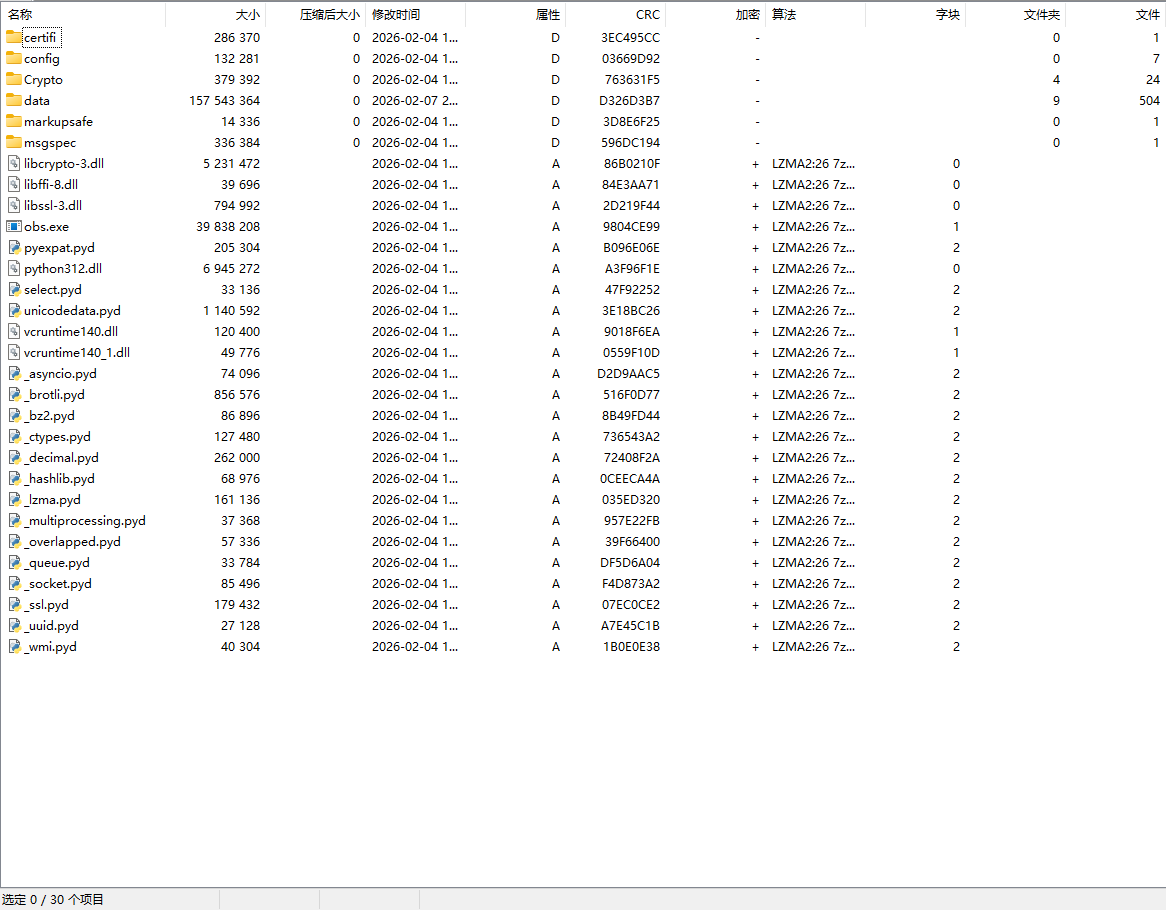Screen dimensions: 1166x910
Task: Select the _ssl.pyd file icon
Action: pyautogui.click(x=14, y=604)
